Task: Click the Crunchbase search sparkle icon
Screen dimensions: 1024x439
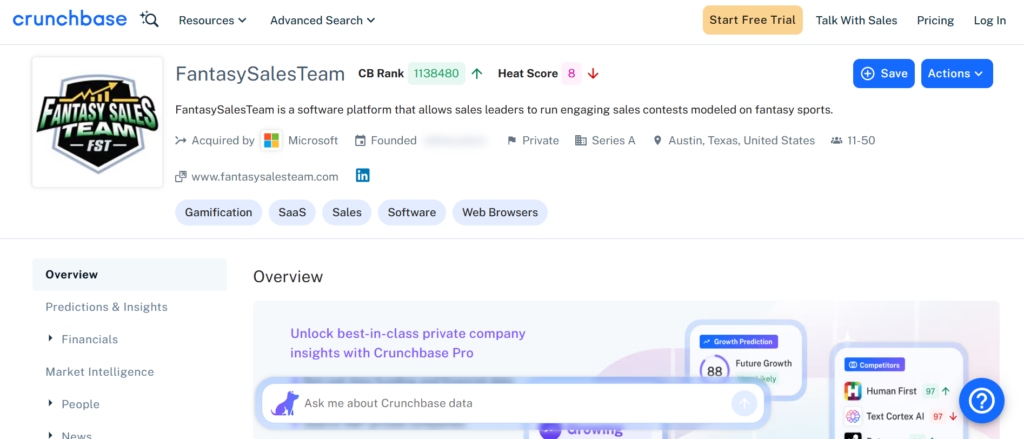Action: [x=150, y=19]
